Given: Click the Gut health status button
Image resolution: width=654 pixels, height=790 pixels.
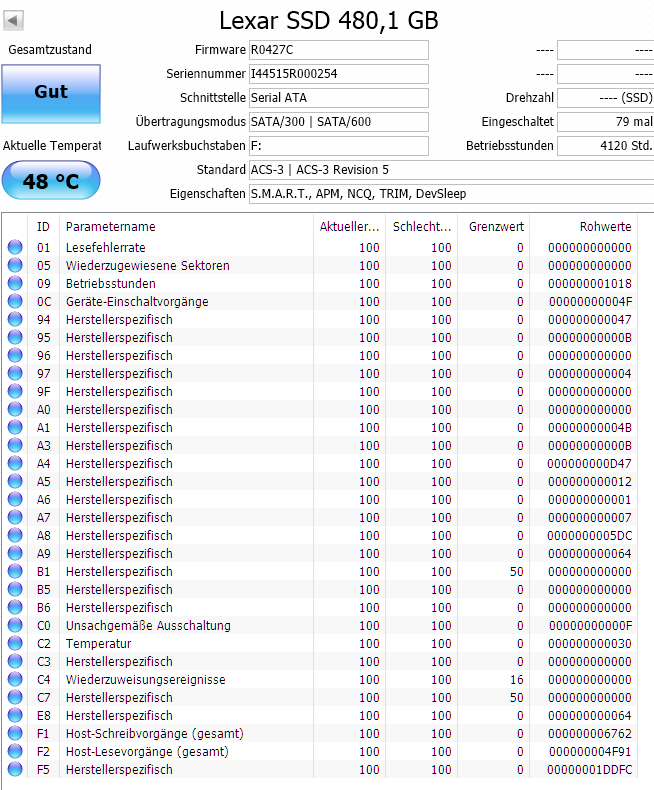Looking at the screenshot, I should click(x=51, y=94).
